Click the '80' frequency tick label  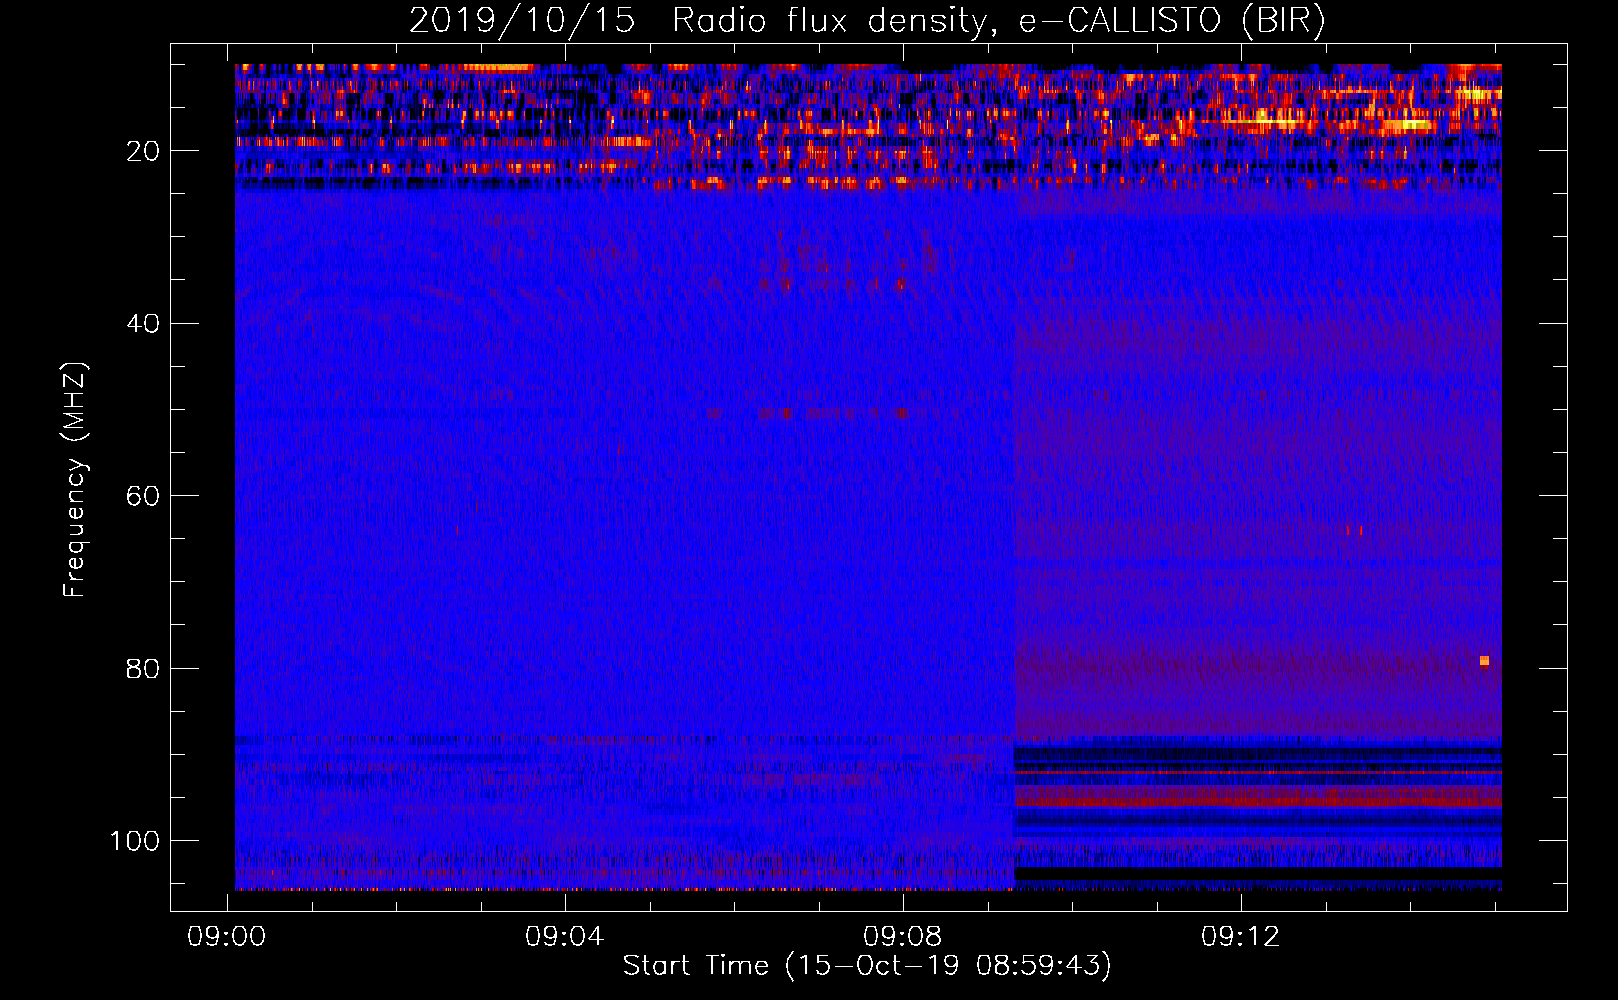coord(144,668)
